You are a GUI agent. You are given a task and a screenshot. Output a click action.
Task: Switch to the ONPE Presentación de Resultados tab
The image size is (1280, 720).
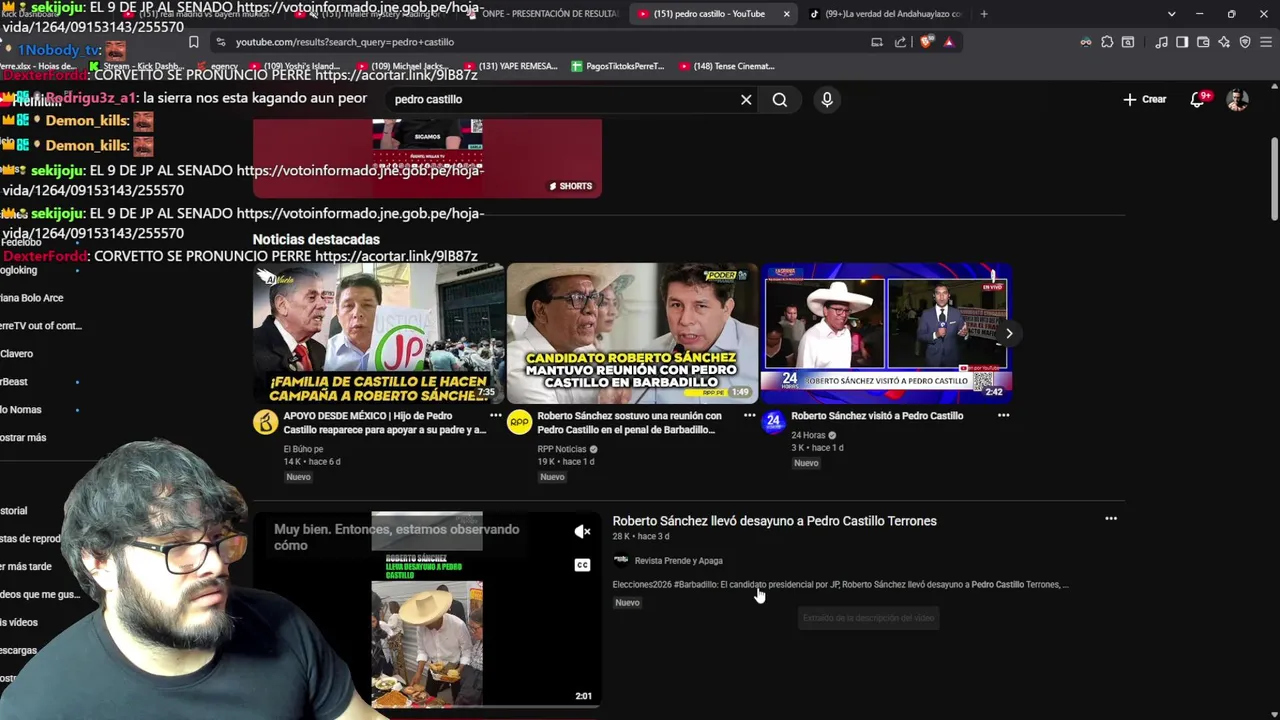point(543,14)
